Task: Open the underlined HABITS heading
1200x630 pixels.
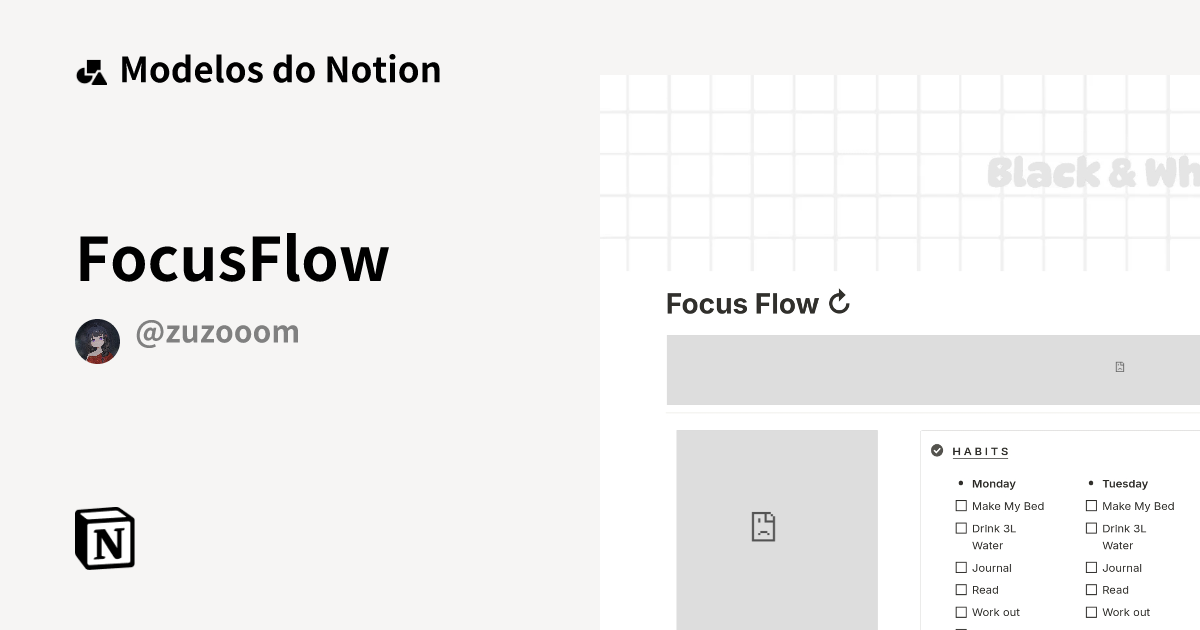Action: click(x=981, y=451)
